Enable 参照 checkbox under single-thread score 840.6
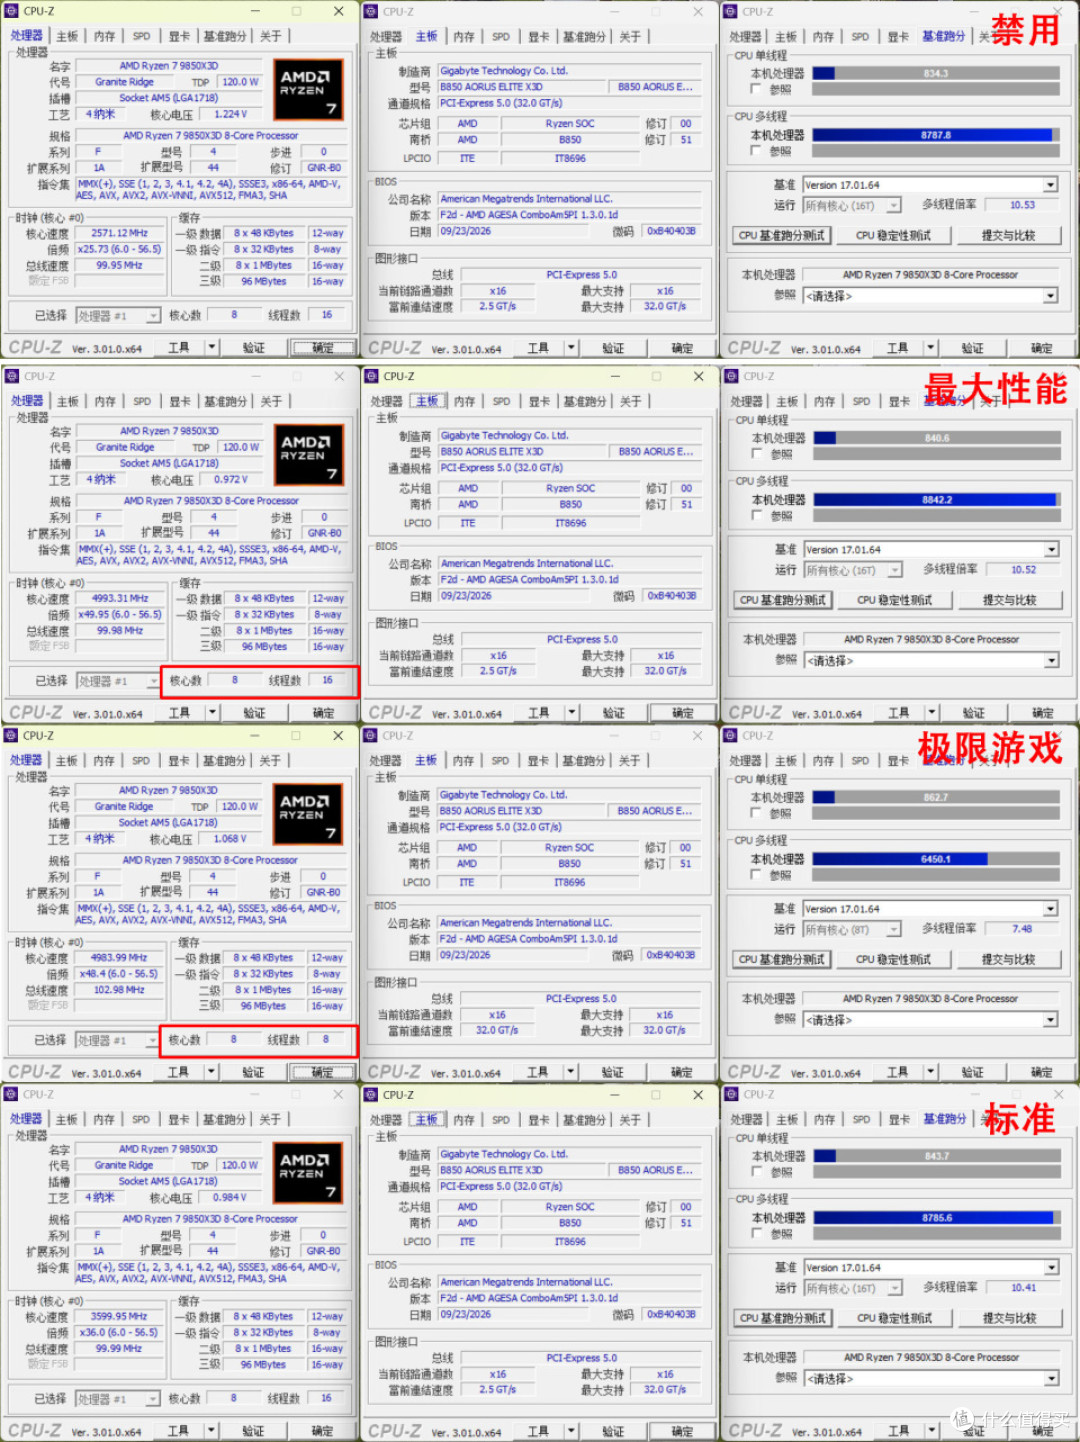This screenshot has height=1442, width=1080. pos(757,454)
